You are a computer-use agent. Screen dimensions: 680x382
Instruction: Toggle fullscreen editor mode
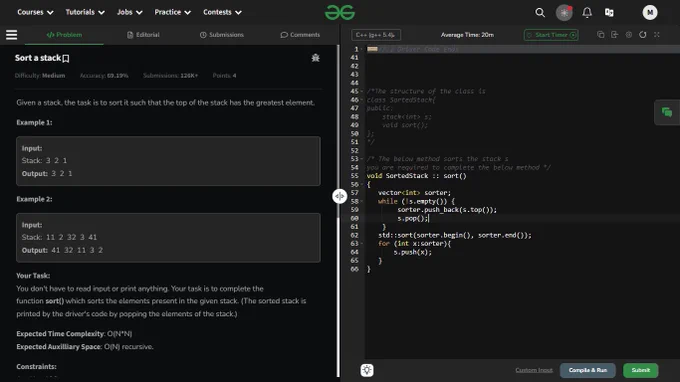click(657, 35)
